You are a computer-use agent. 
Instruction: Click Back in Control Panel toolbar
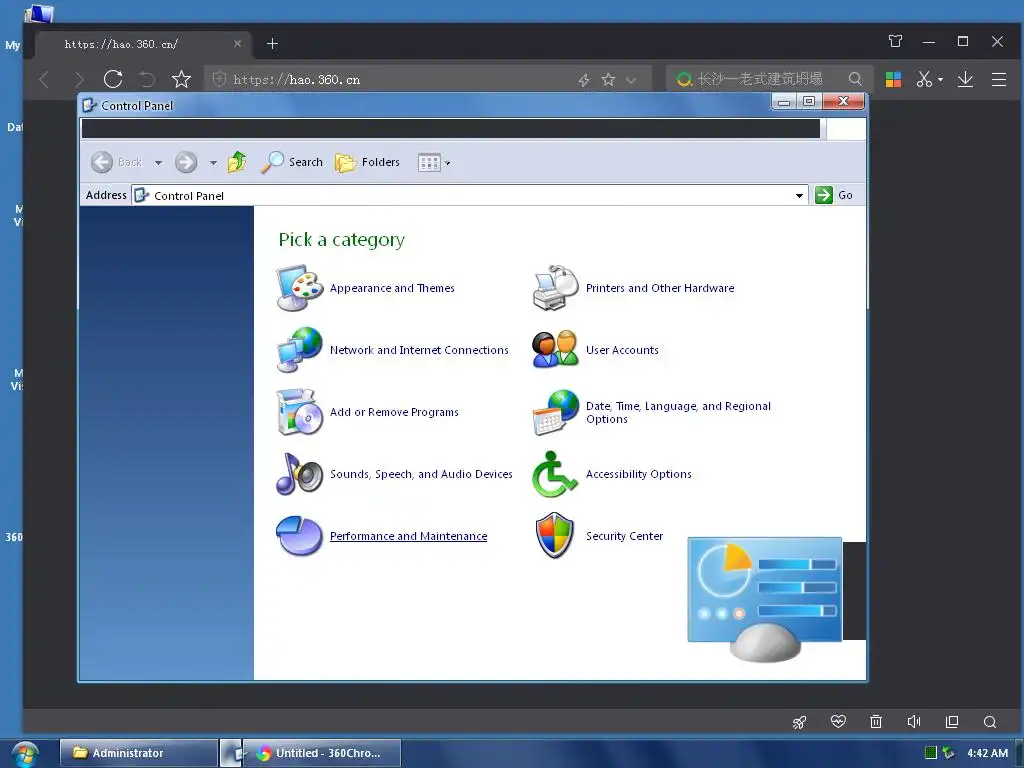pyautogui.click(x=117, y=162)
